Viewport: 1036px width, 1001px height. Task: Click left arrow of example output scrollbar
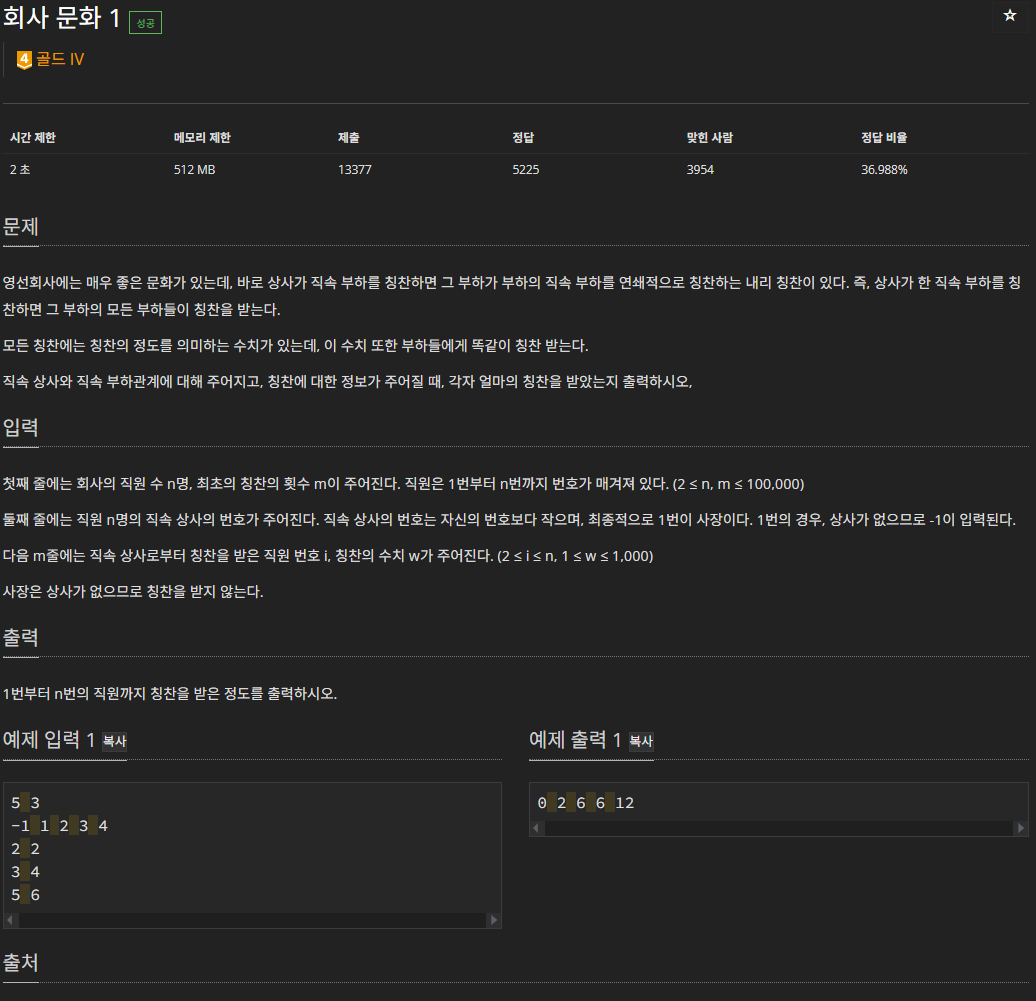coord(536,828)
